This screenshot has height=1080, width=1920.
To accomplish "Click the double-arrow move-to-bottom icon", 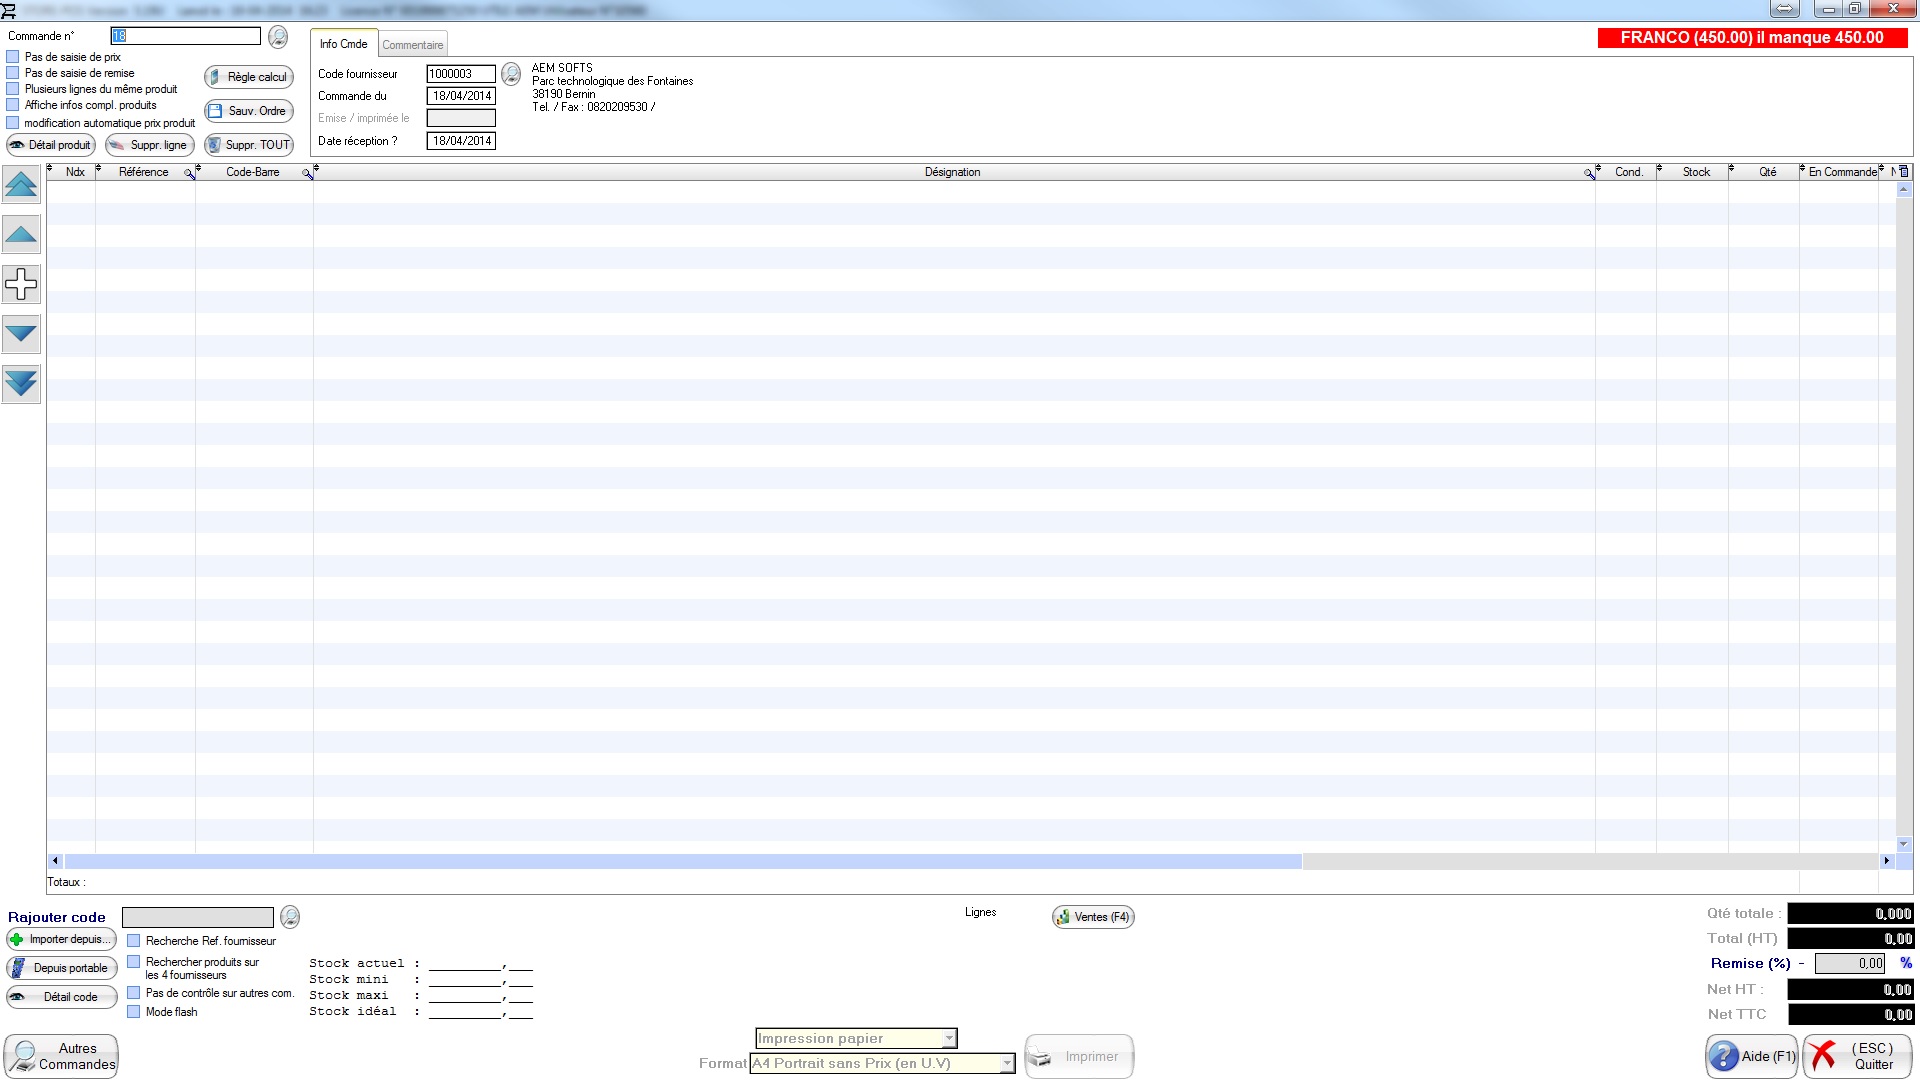I will tap(21, 383).
